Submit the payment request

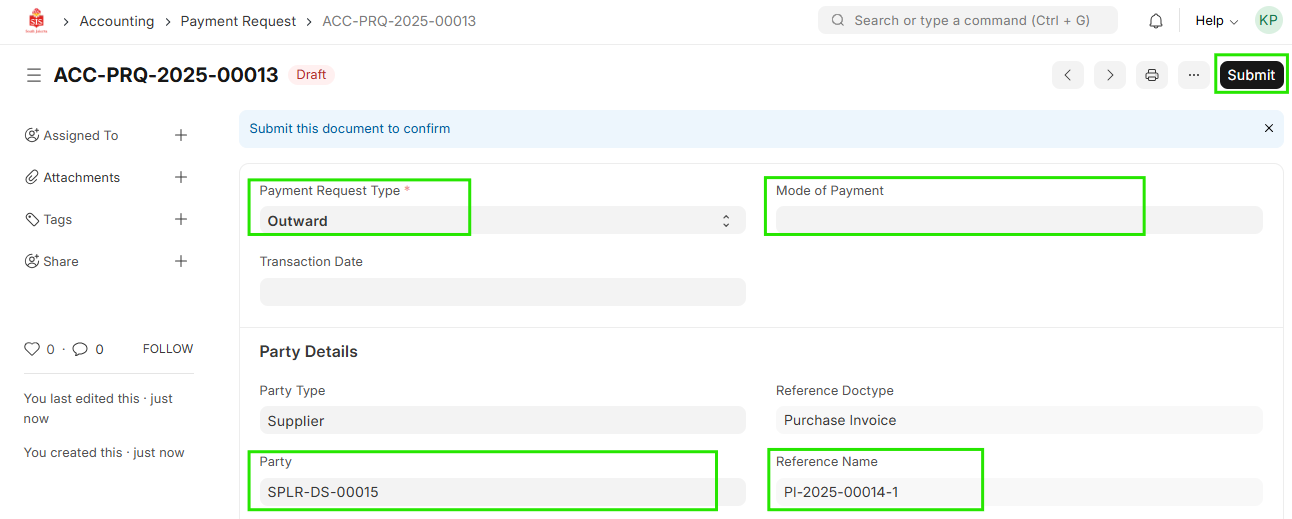tap(1251, 75)
